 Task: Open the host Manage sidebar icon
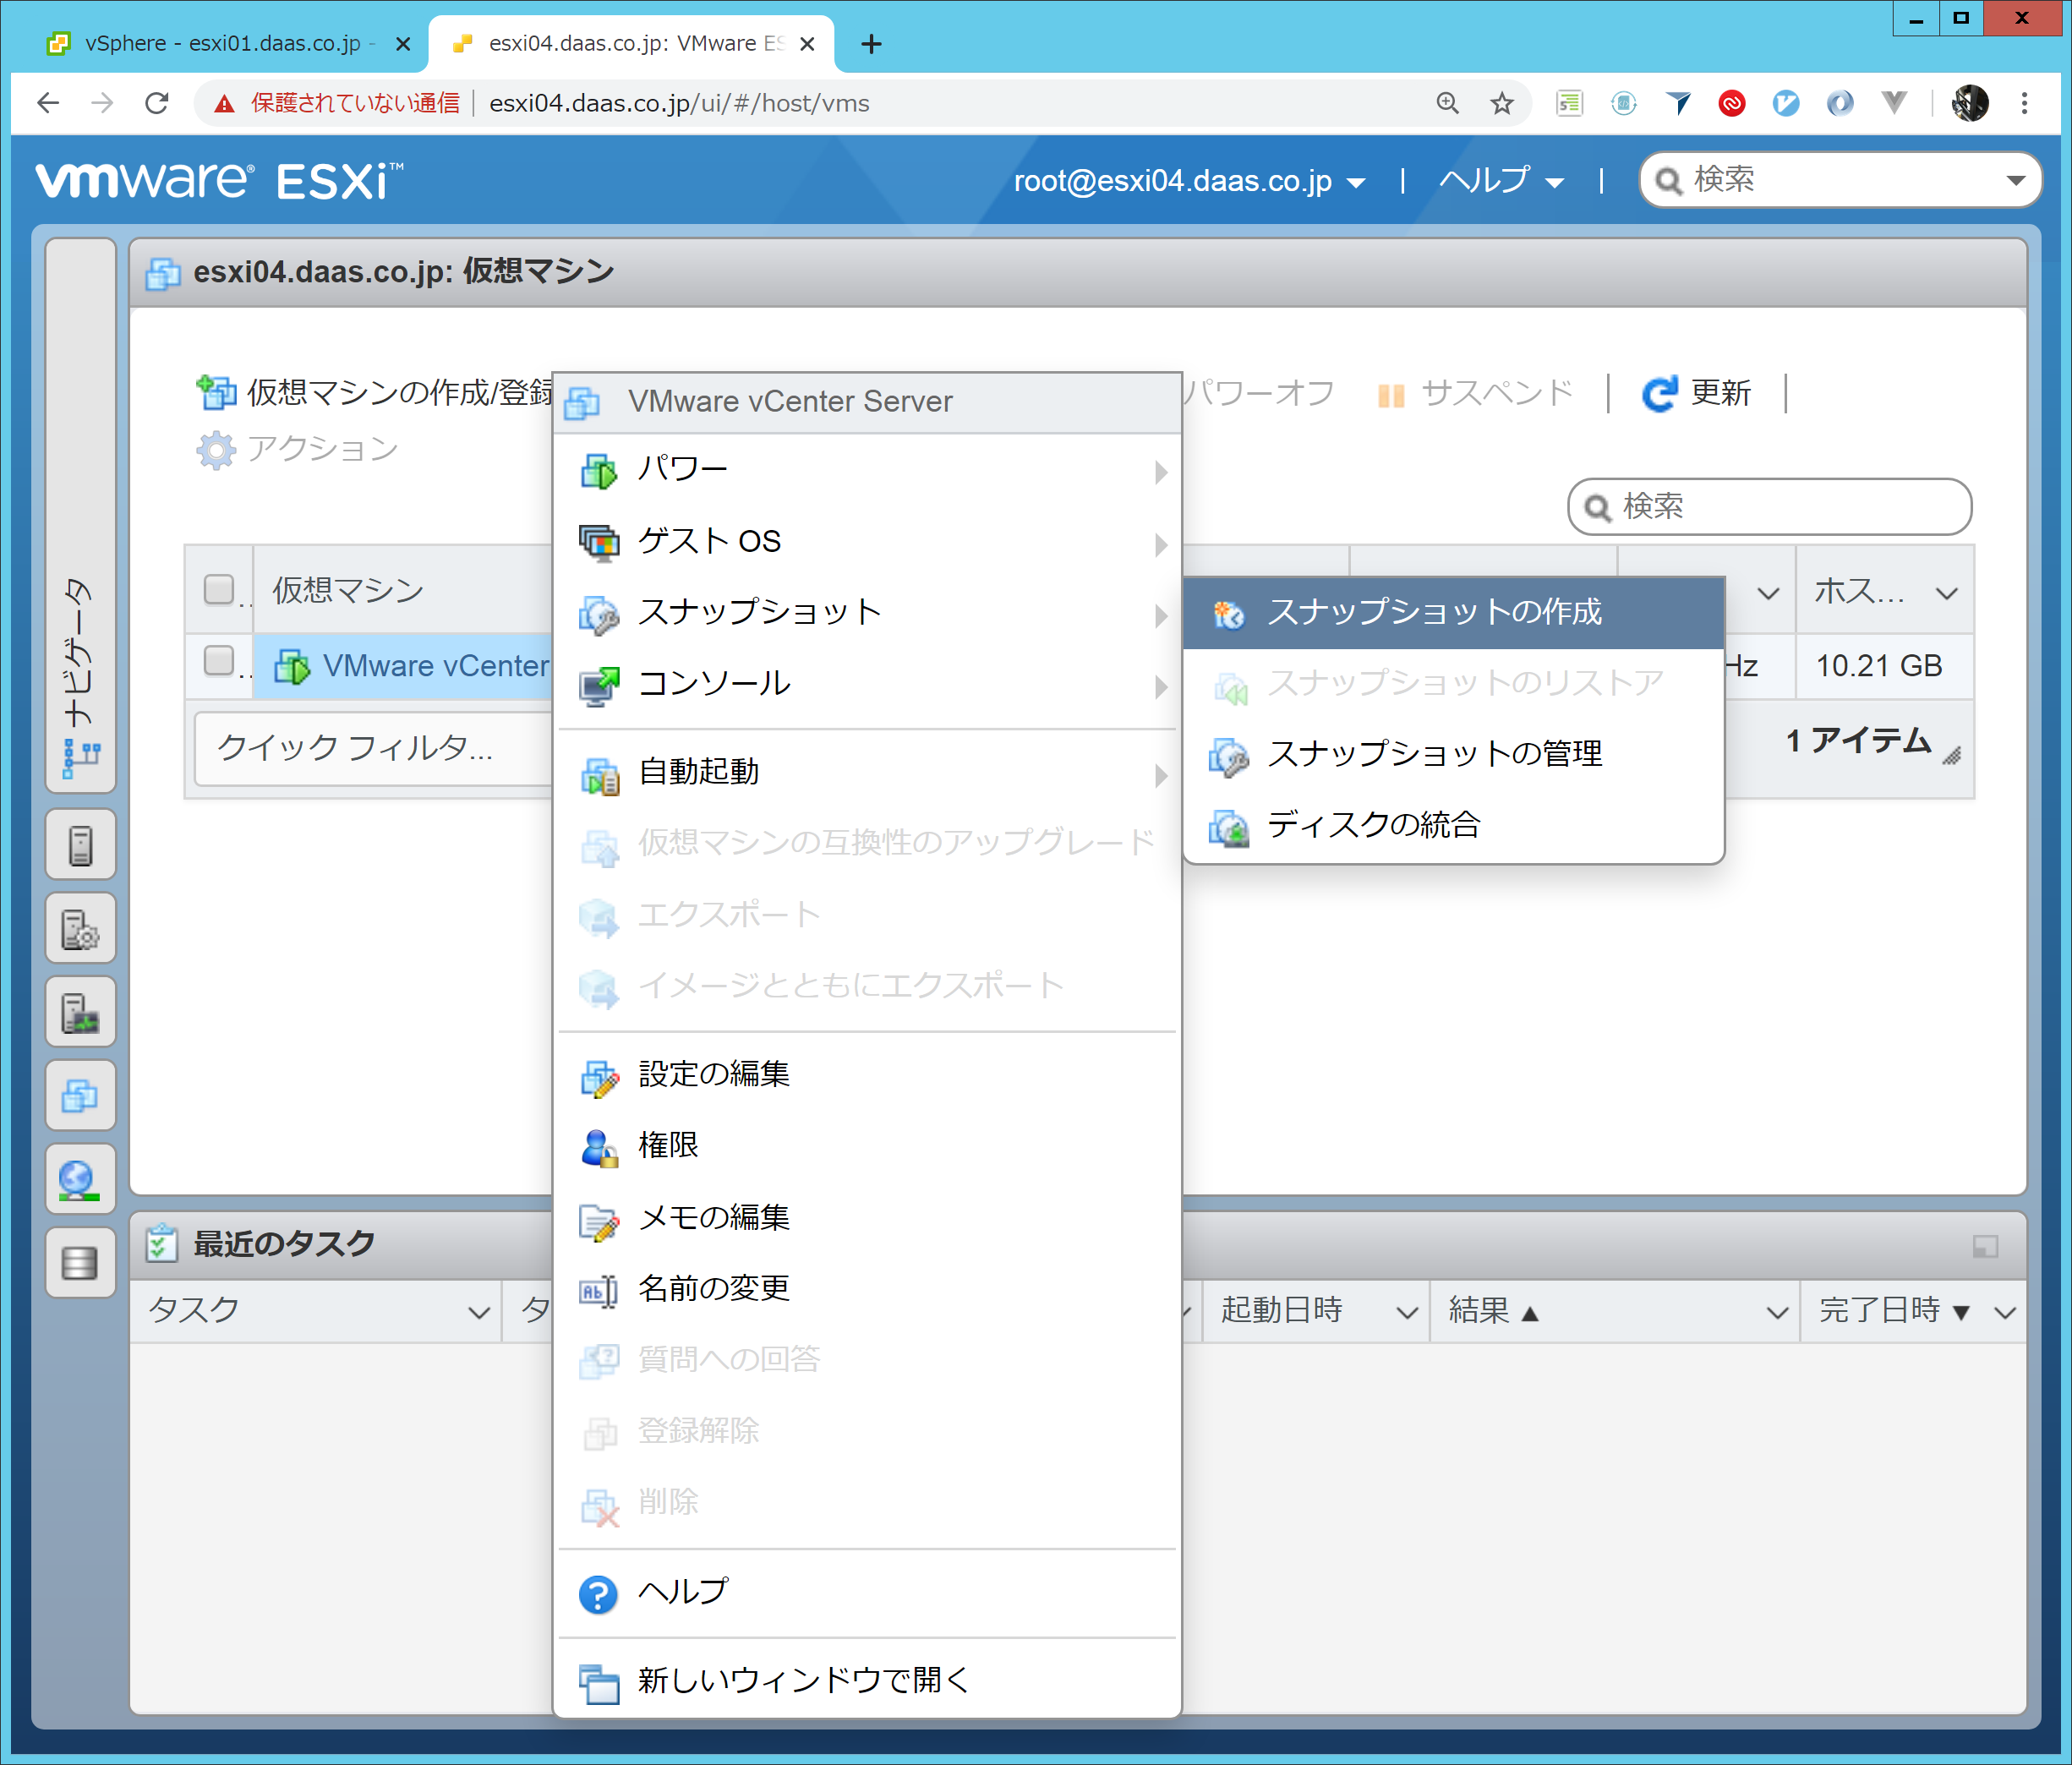point(80,930)
